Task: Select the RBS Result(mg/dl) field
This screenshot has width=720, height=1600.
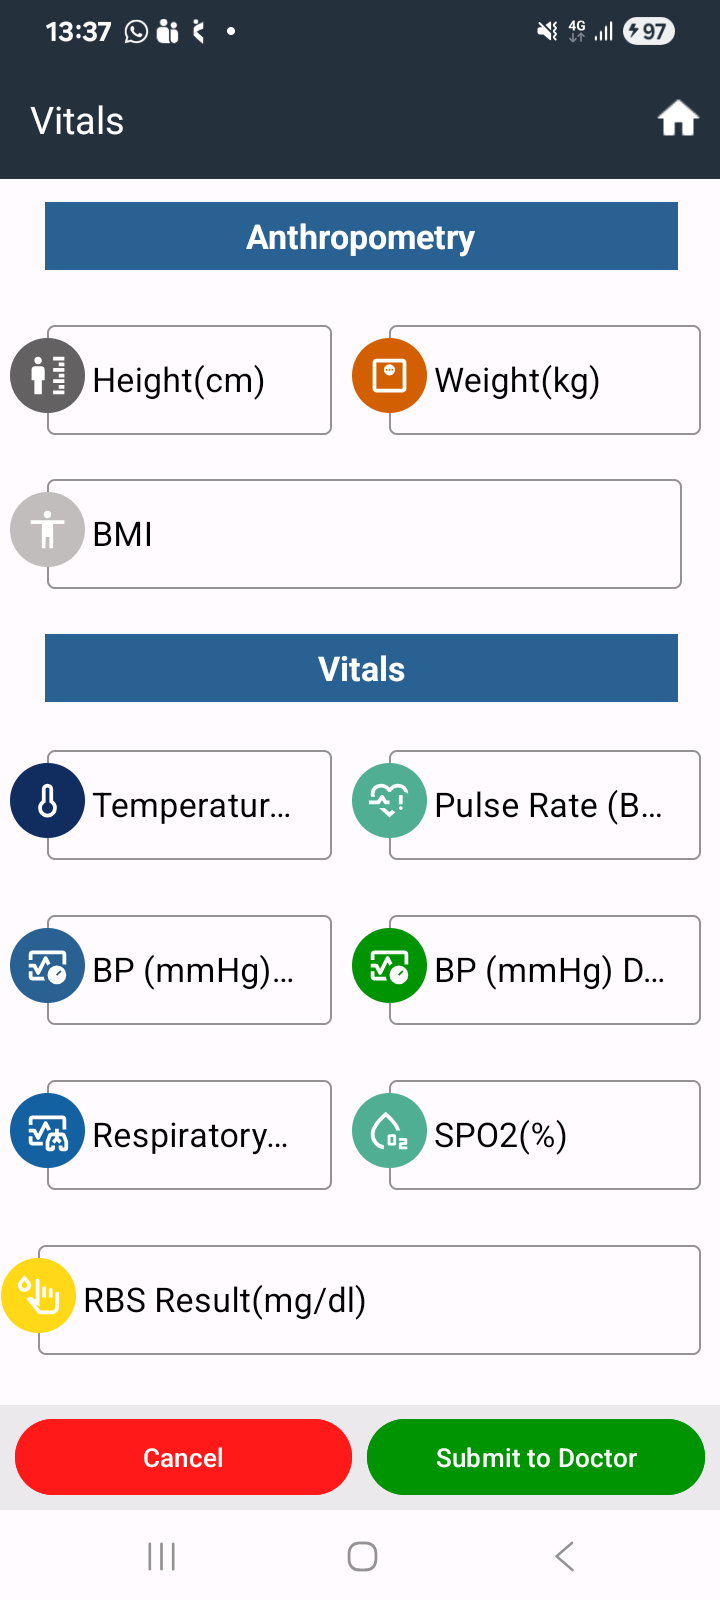Action: tap(369, 1300)
